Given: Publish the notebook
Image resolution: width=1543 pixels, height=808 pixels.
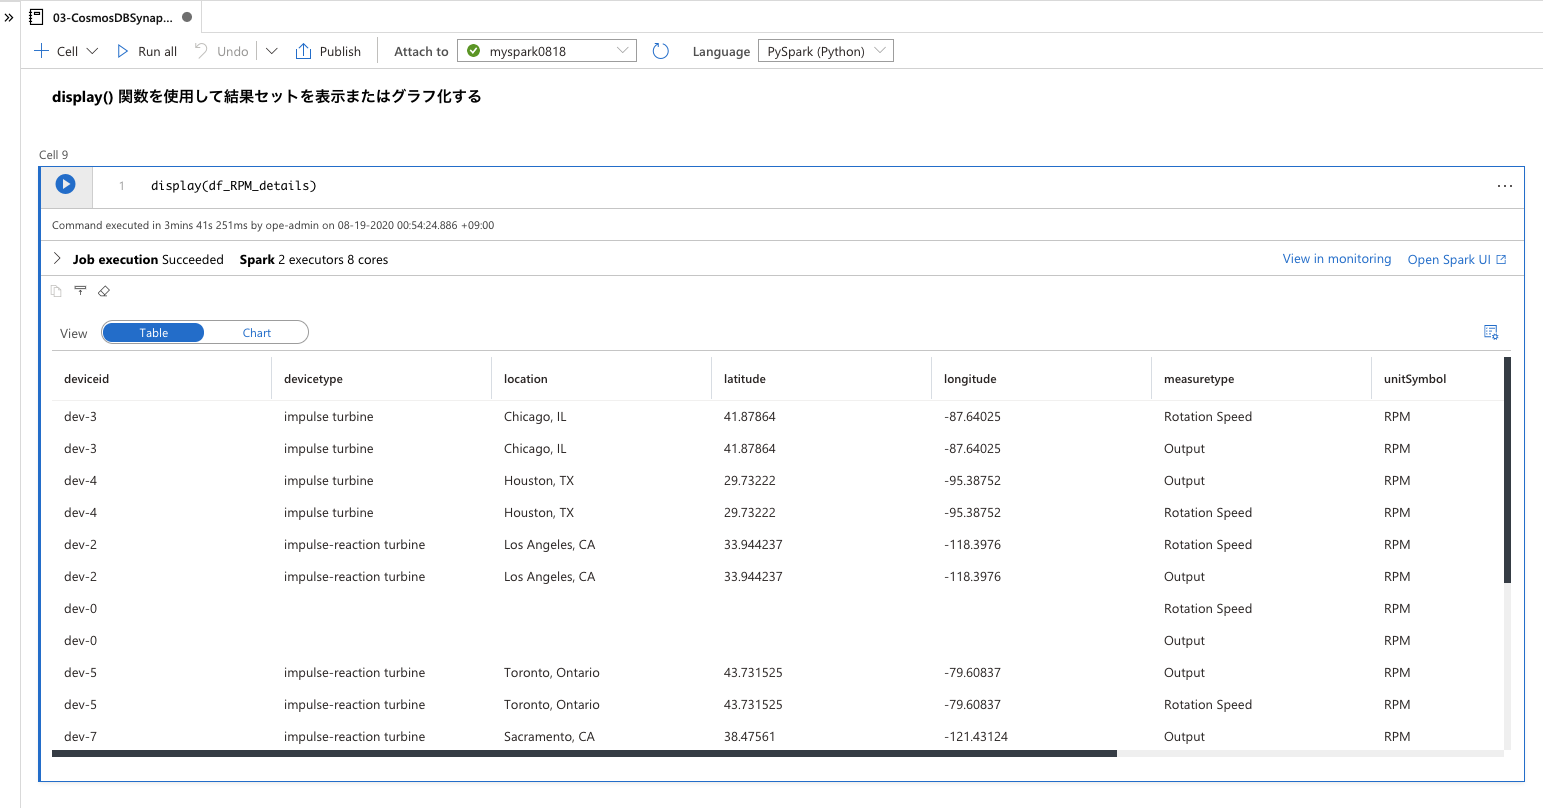Looking at the screenshot, I should (329, 51).
